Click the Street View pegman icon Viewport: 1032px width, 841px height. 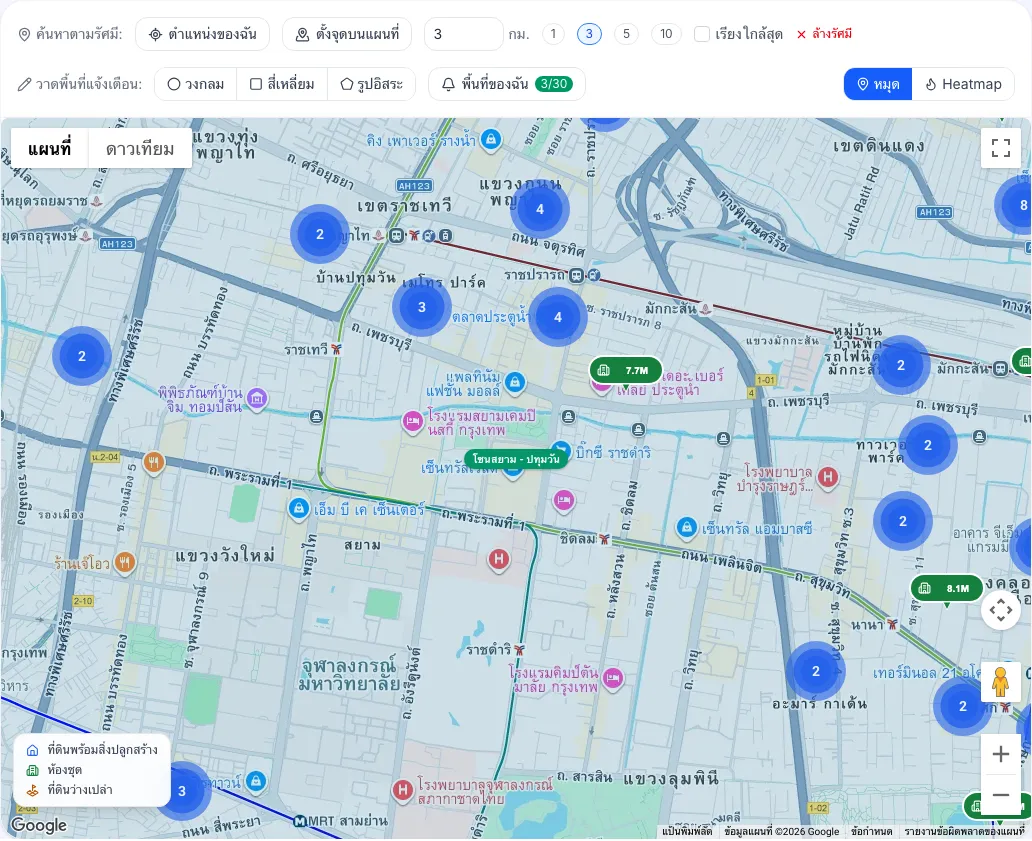1000,682
